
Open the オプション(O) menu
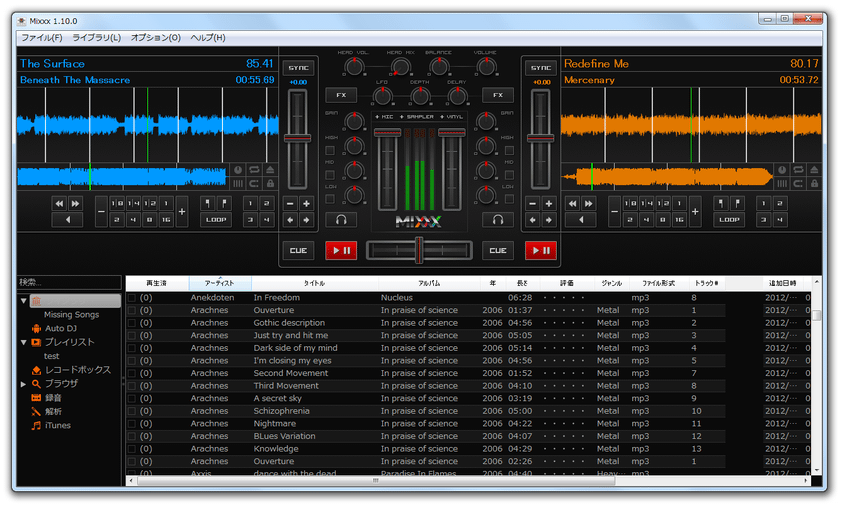pos(156,38)
